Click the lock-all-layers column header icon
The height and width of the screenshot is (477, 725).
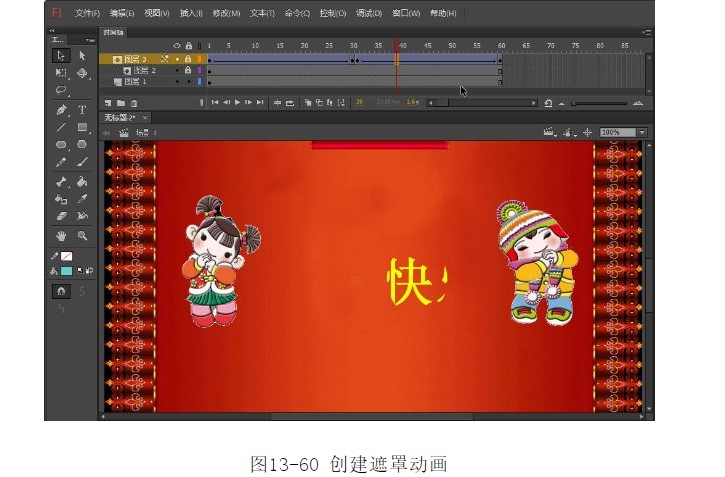click(x=188, y=46)
